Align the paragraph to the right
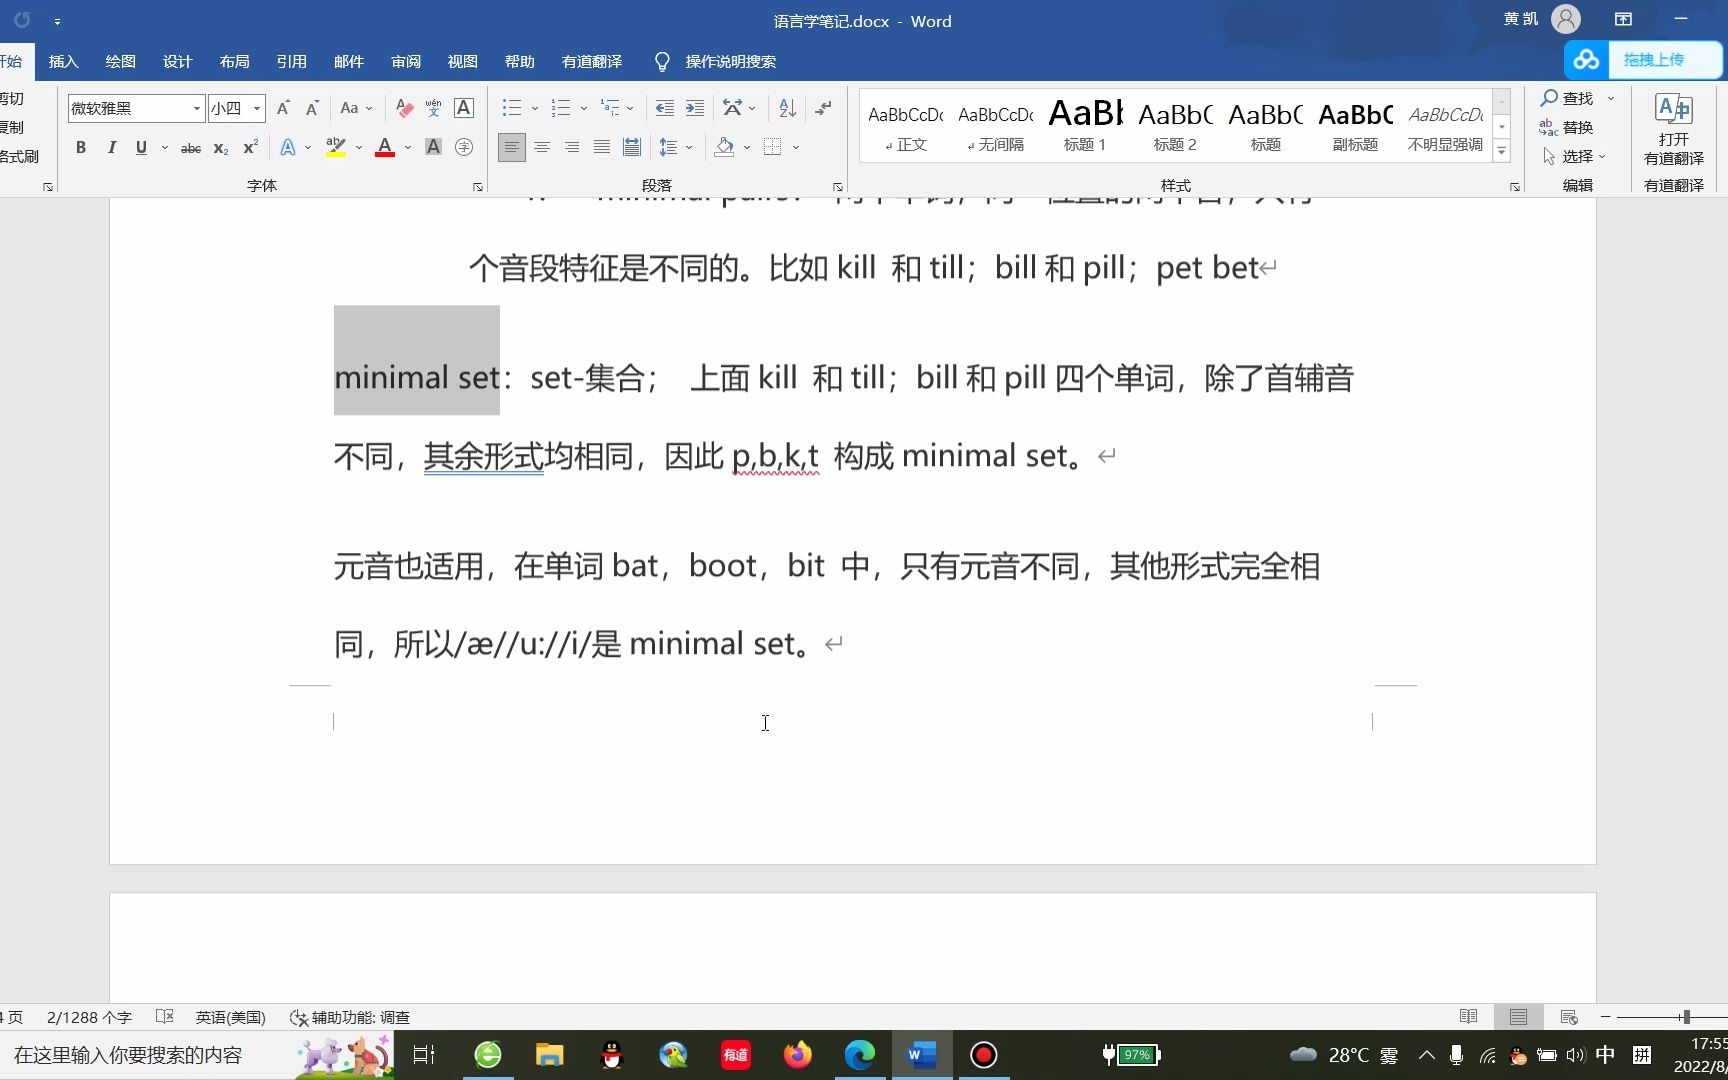The height and width of the screenshot is (1080, 1728). click(x=572, y=147)
